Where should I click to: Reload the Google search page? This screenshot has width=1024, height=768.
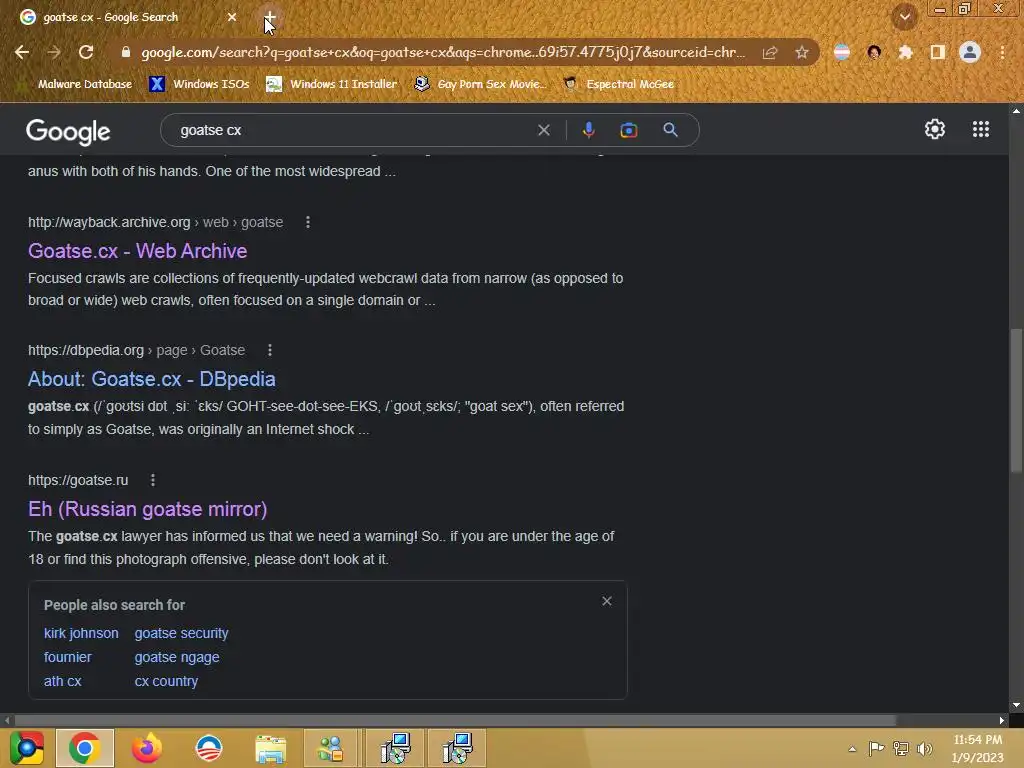click(x=86, y=52)
